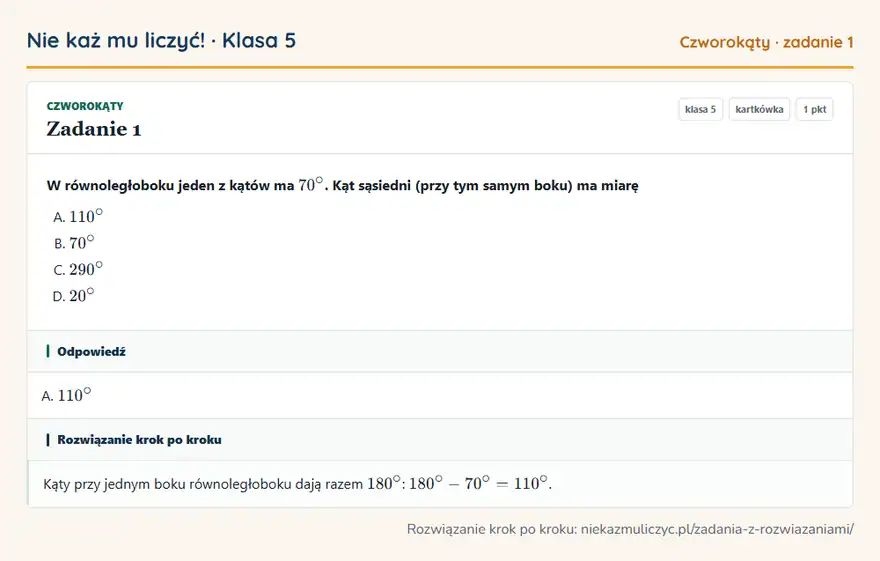Collapse 'Rozwiązanie krok po kroku' section header
This screenshot has height=561, width=880.
click(440, 439)
